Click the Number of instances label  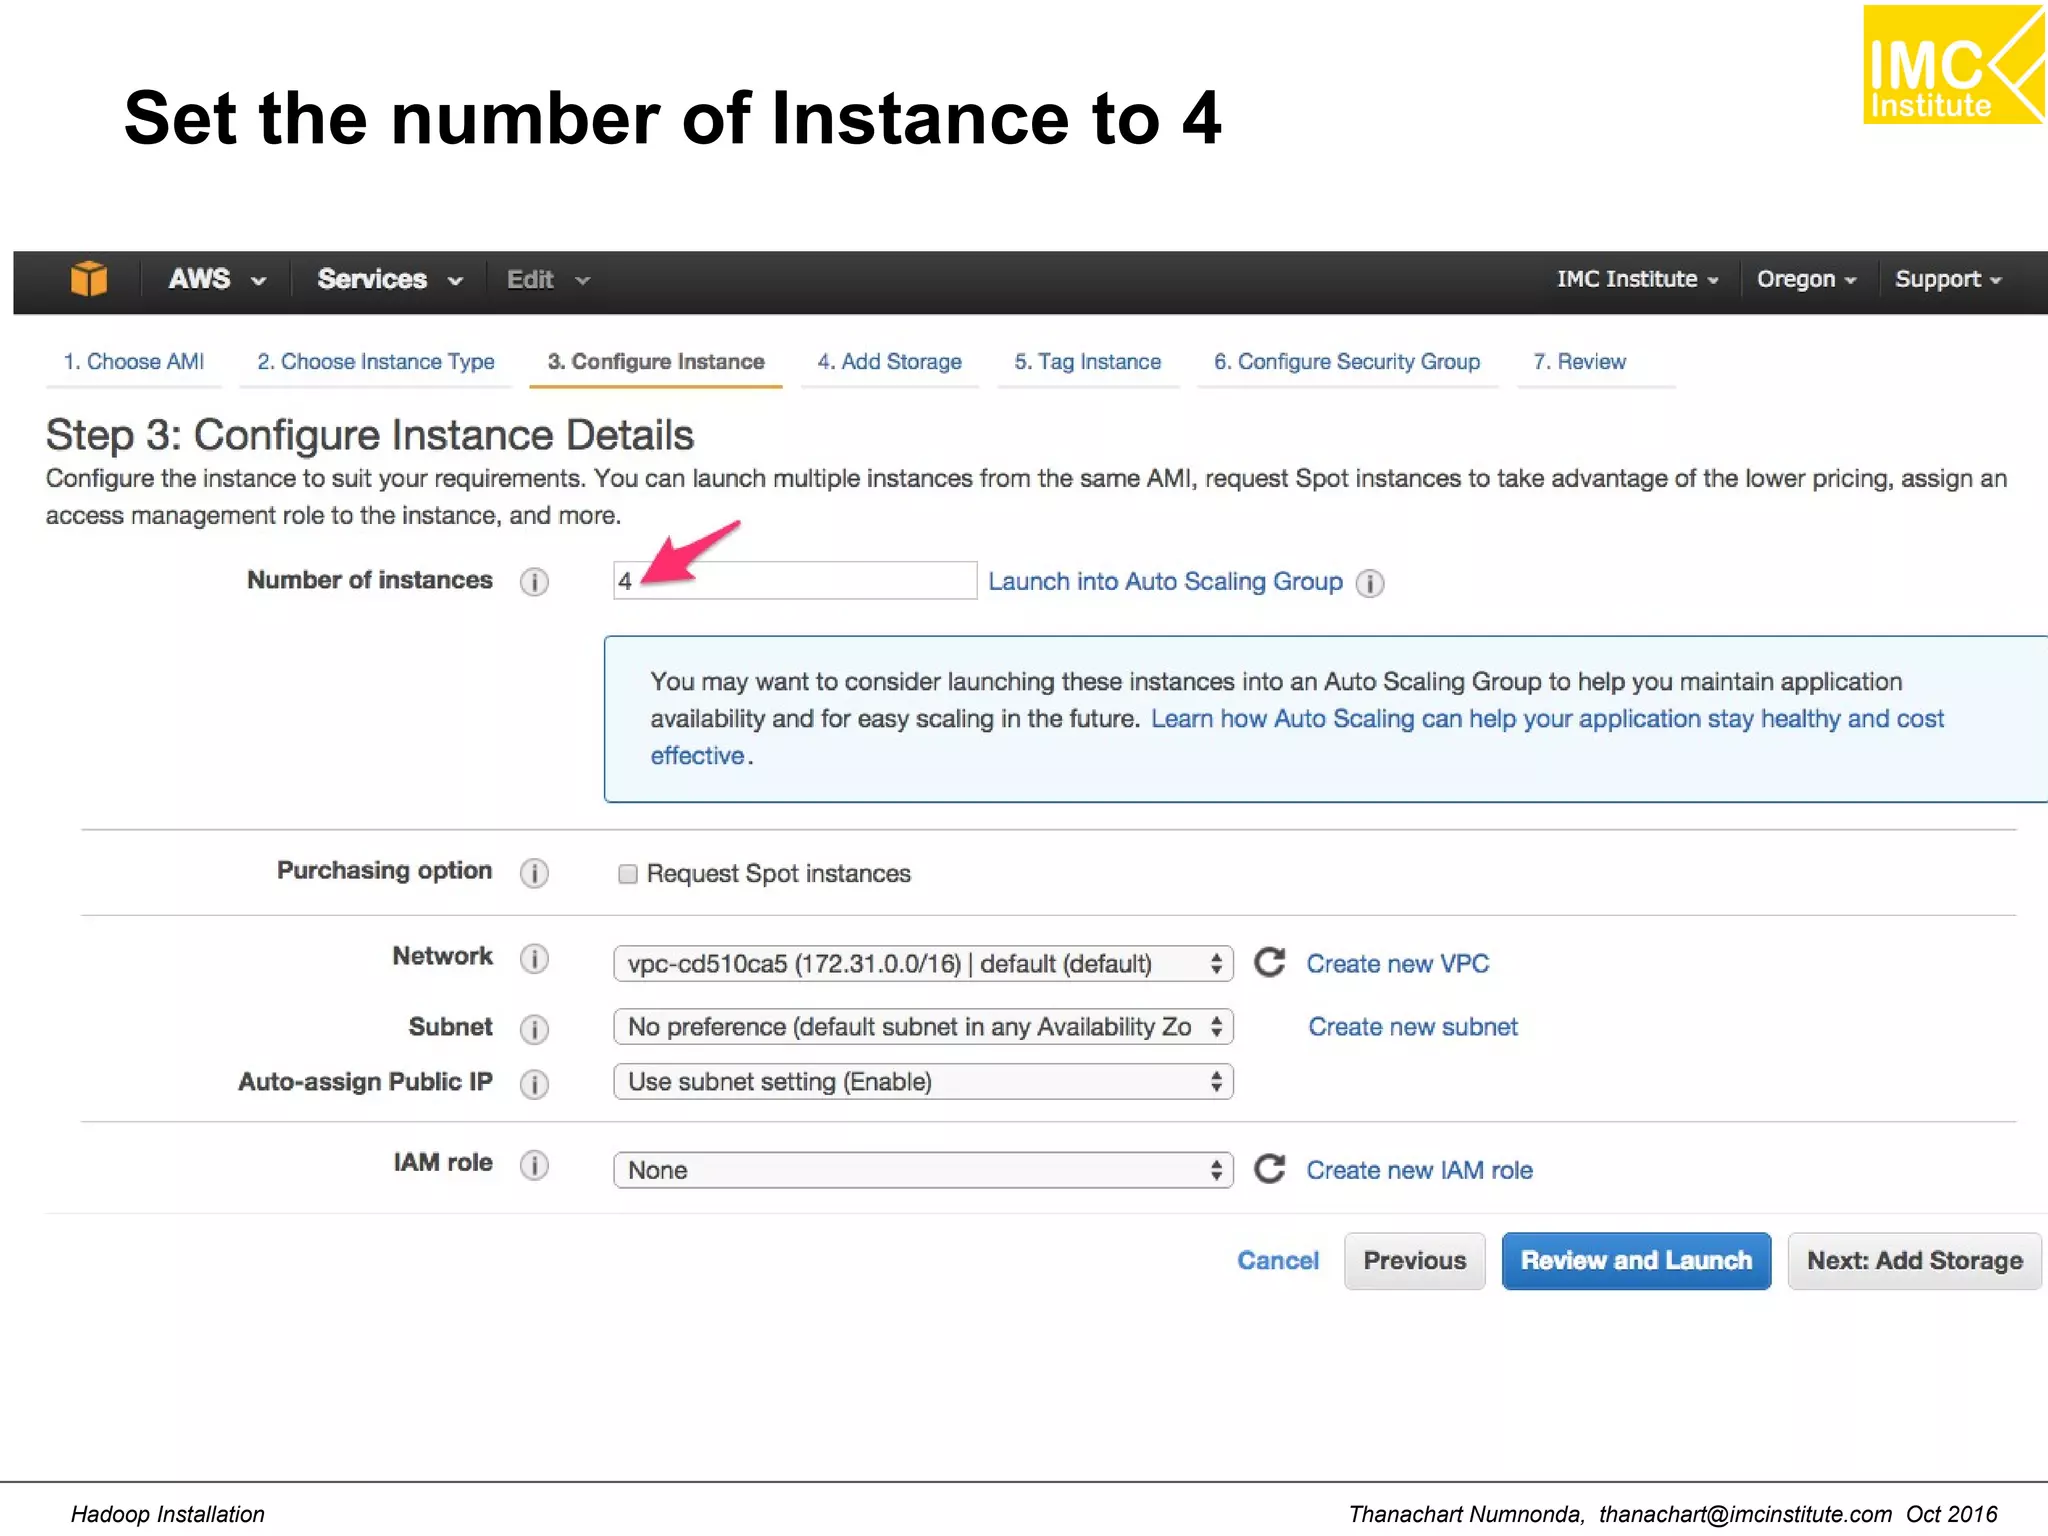pos(370,580)
